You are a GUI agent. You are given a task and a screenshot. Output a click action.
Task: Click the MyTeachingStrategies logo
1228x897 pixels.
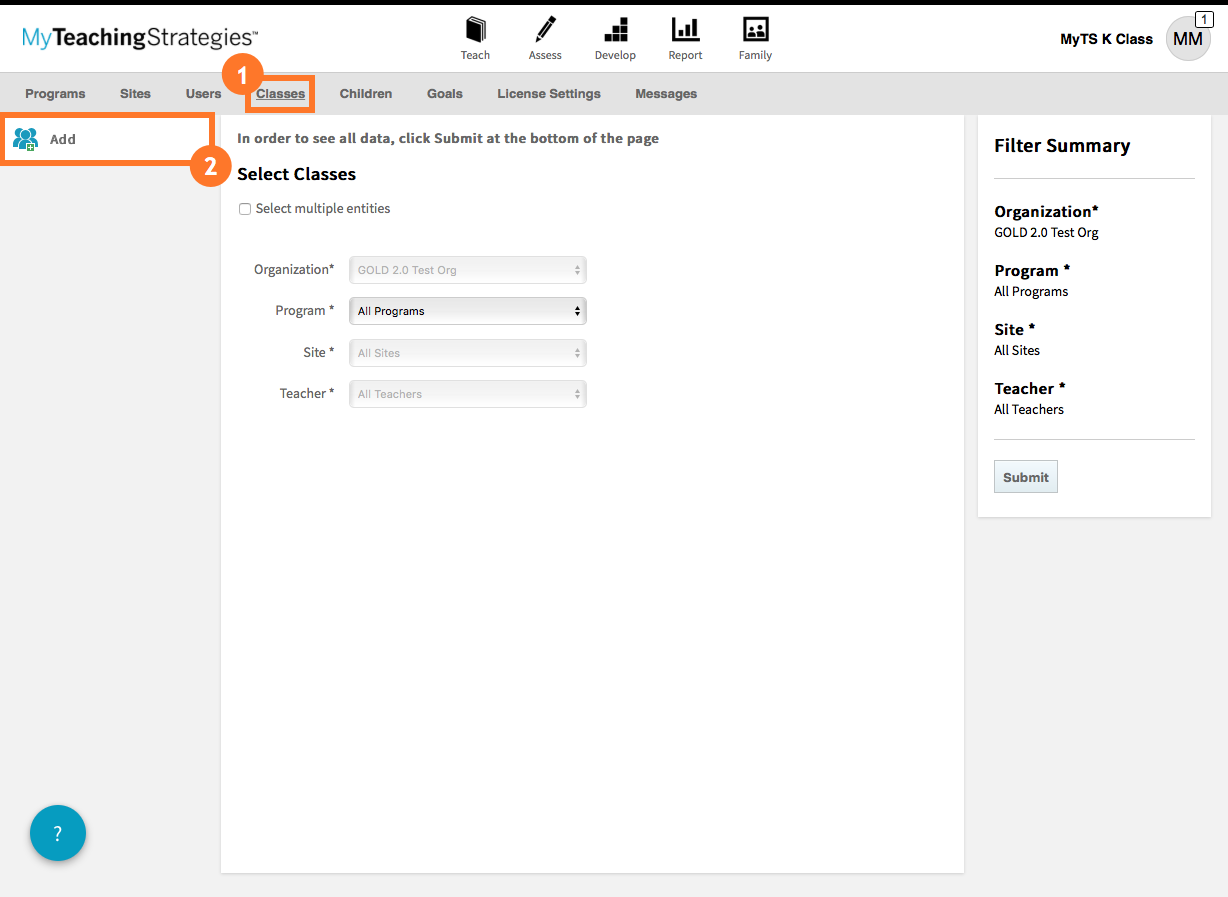[x=137, y=36]
